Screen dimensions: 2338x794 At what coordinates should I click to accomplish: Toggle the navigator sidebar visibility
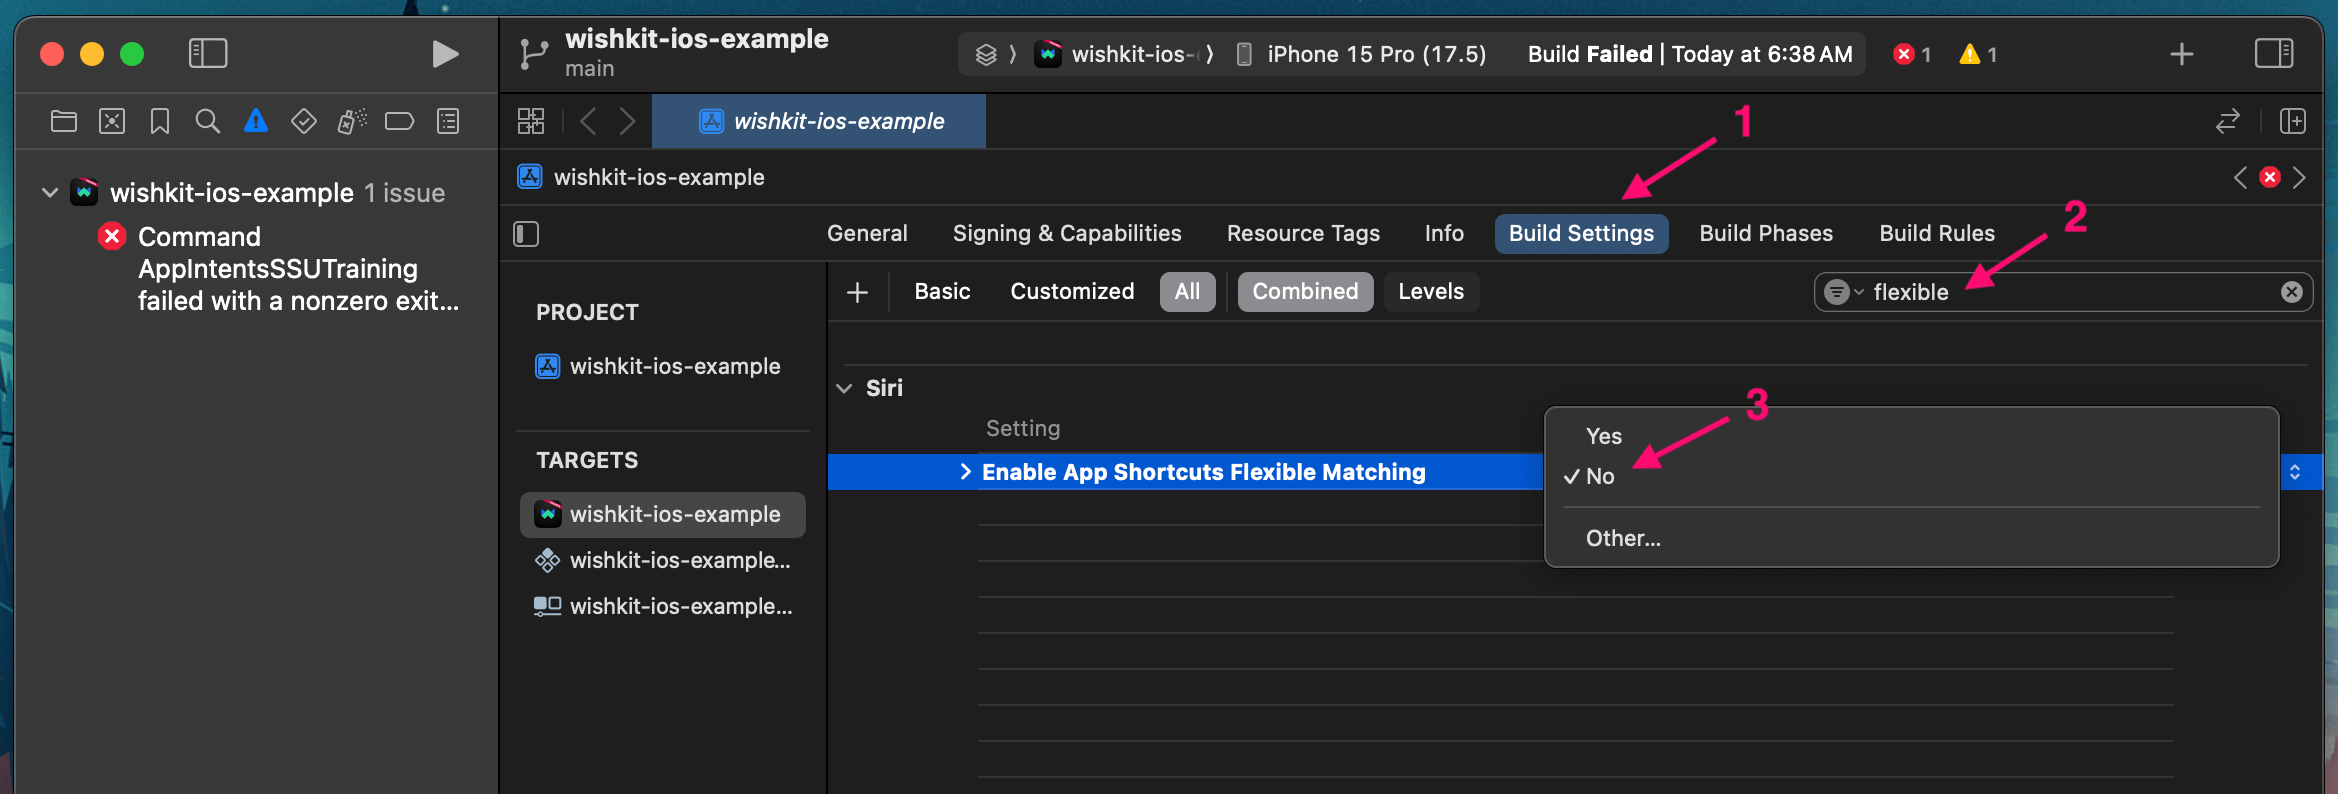(x=208, y=53)
